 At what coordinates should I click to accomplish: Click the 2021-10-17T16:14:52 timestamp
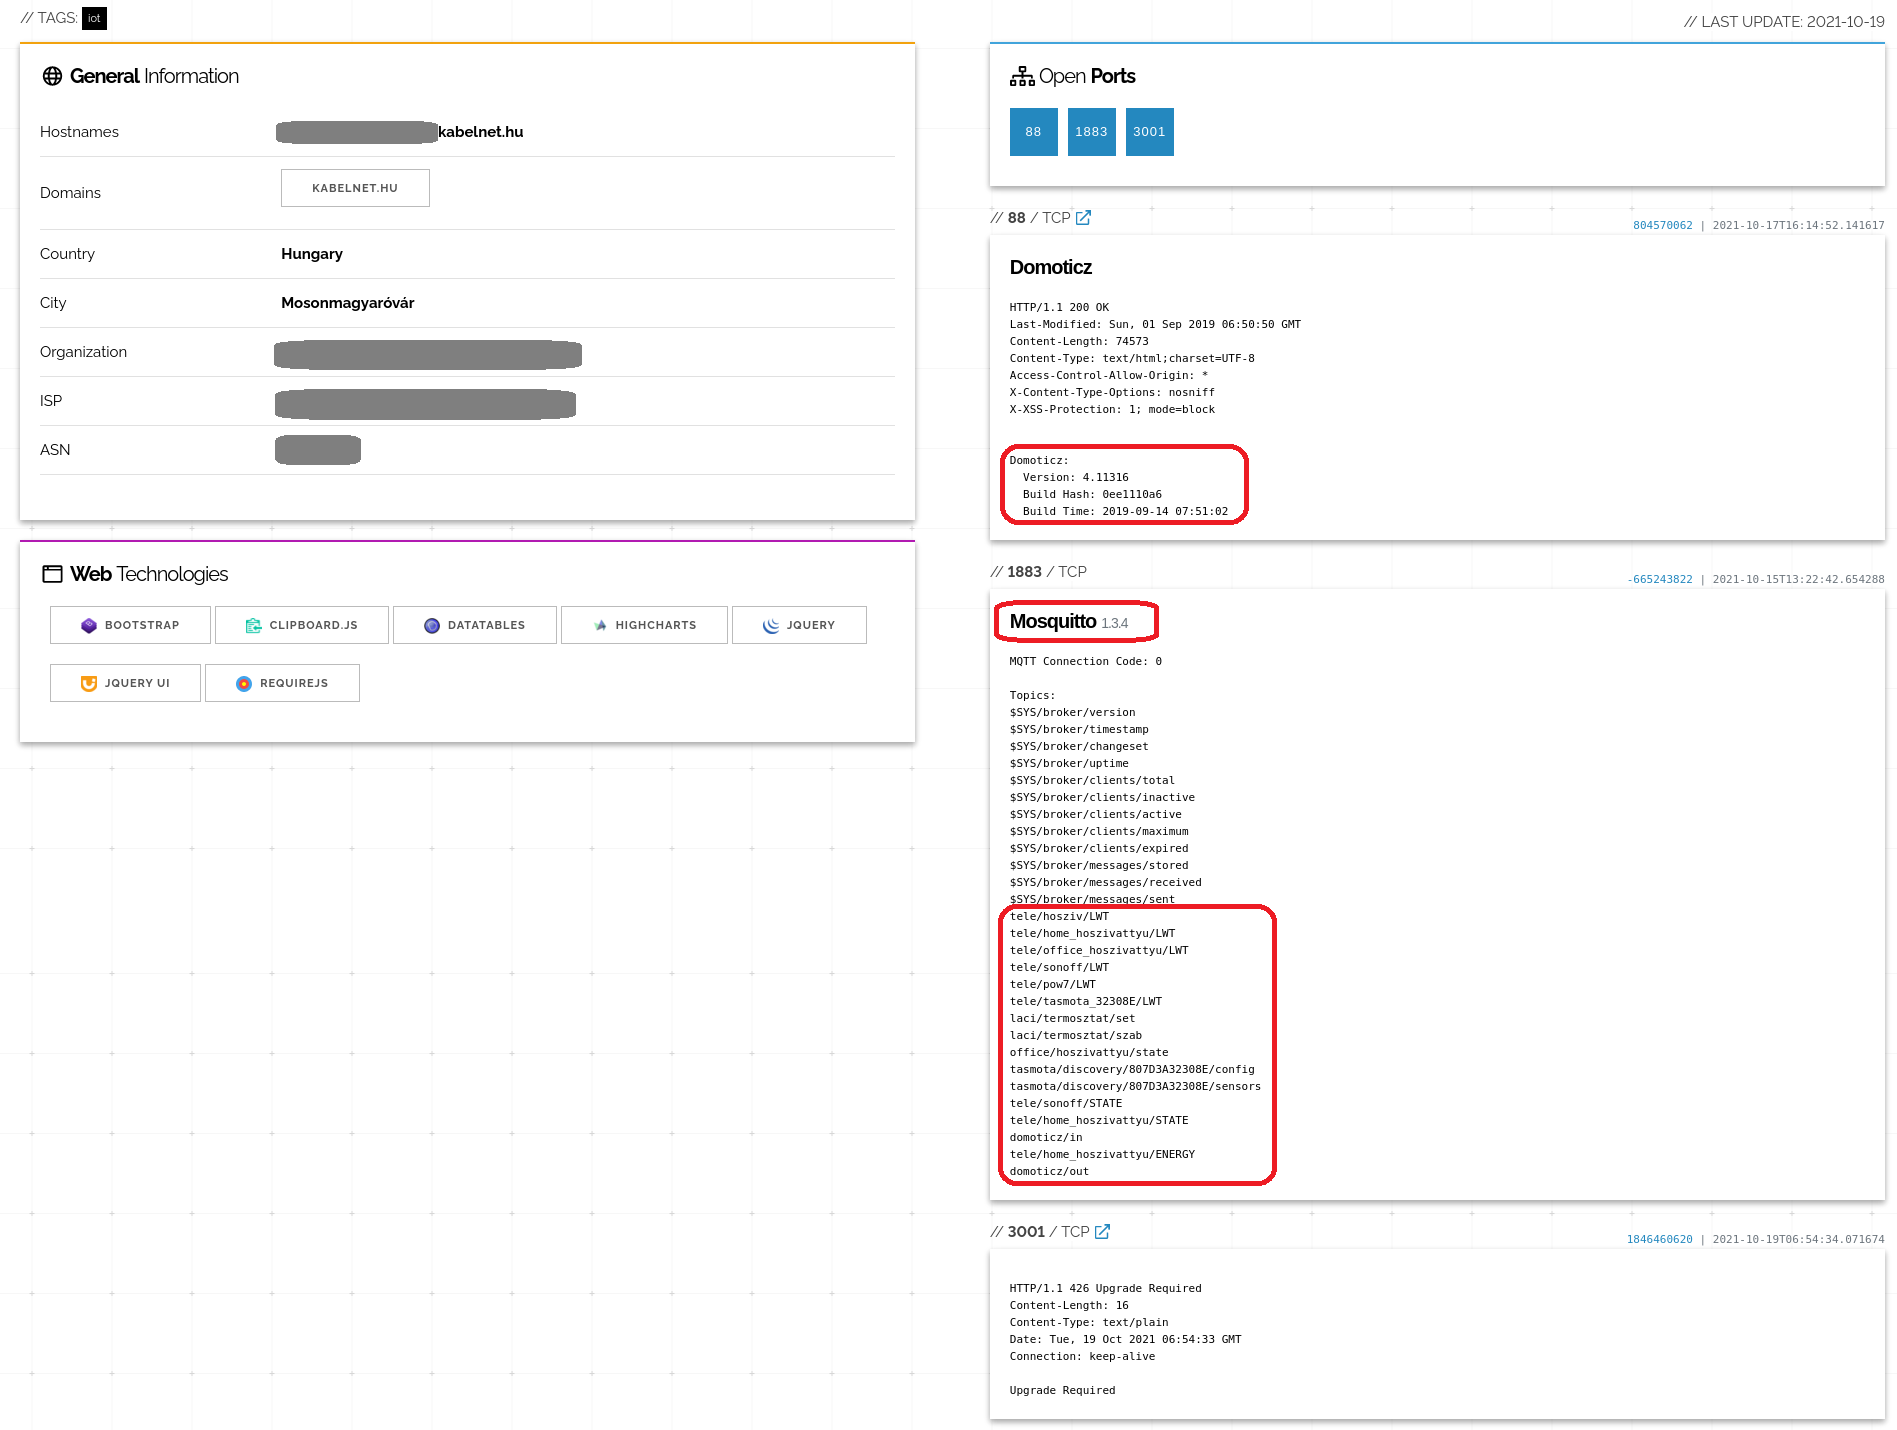point(1798,225)
